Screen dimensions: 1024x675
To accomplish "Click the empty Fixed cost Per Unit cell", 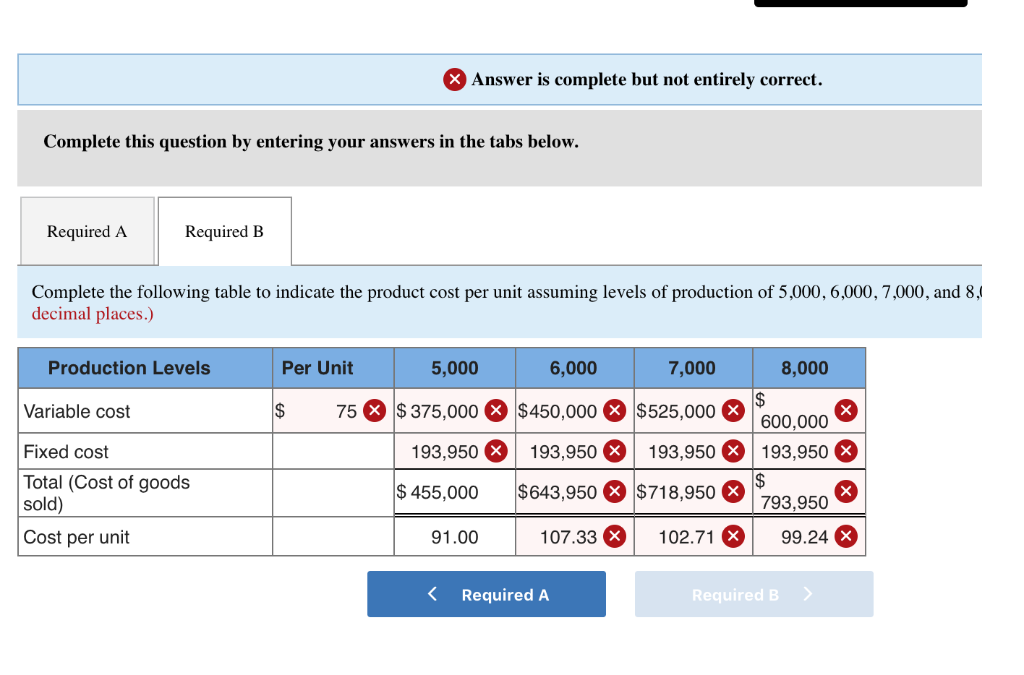I will point(333,451).
